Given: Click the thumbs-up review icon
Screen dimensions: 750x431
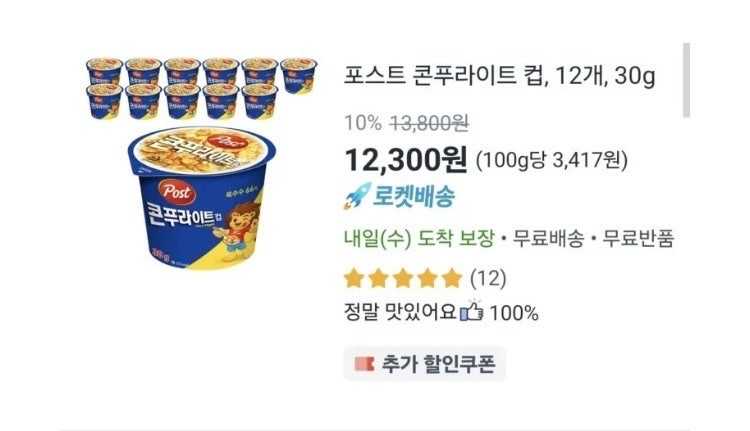Looking at the screenshot, I should point(471,311).
